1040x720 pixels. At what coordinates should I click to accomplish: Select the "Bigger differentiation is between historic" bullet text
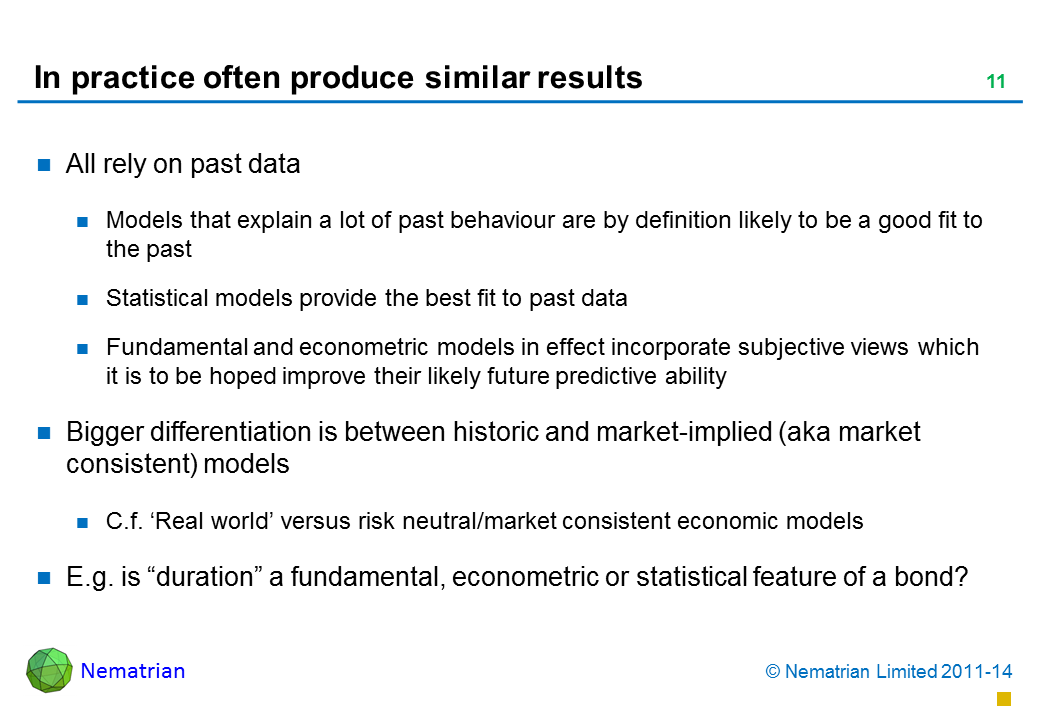(x=493, y=447)
